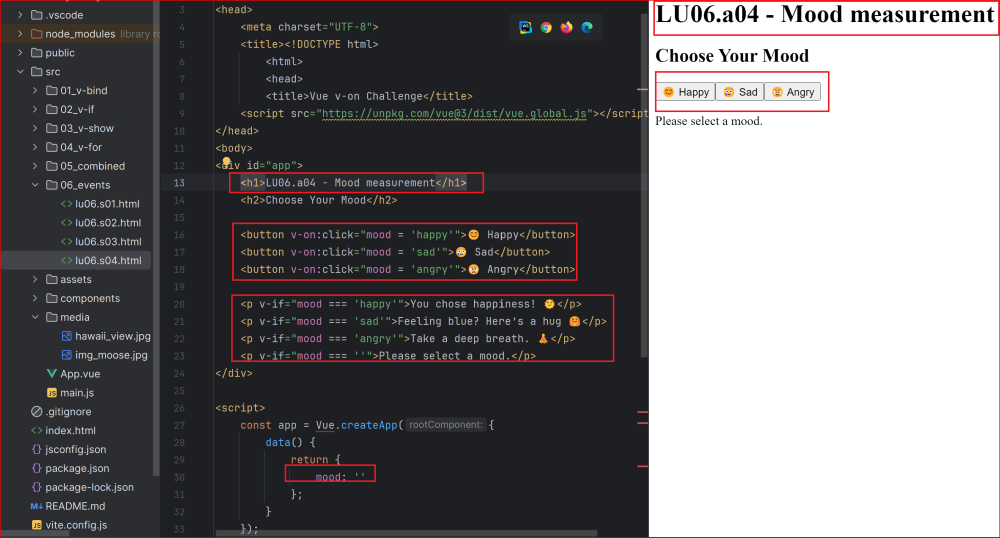1000x538 pixels.
Task: Open package-lock.json file
Action: point(89,487)
